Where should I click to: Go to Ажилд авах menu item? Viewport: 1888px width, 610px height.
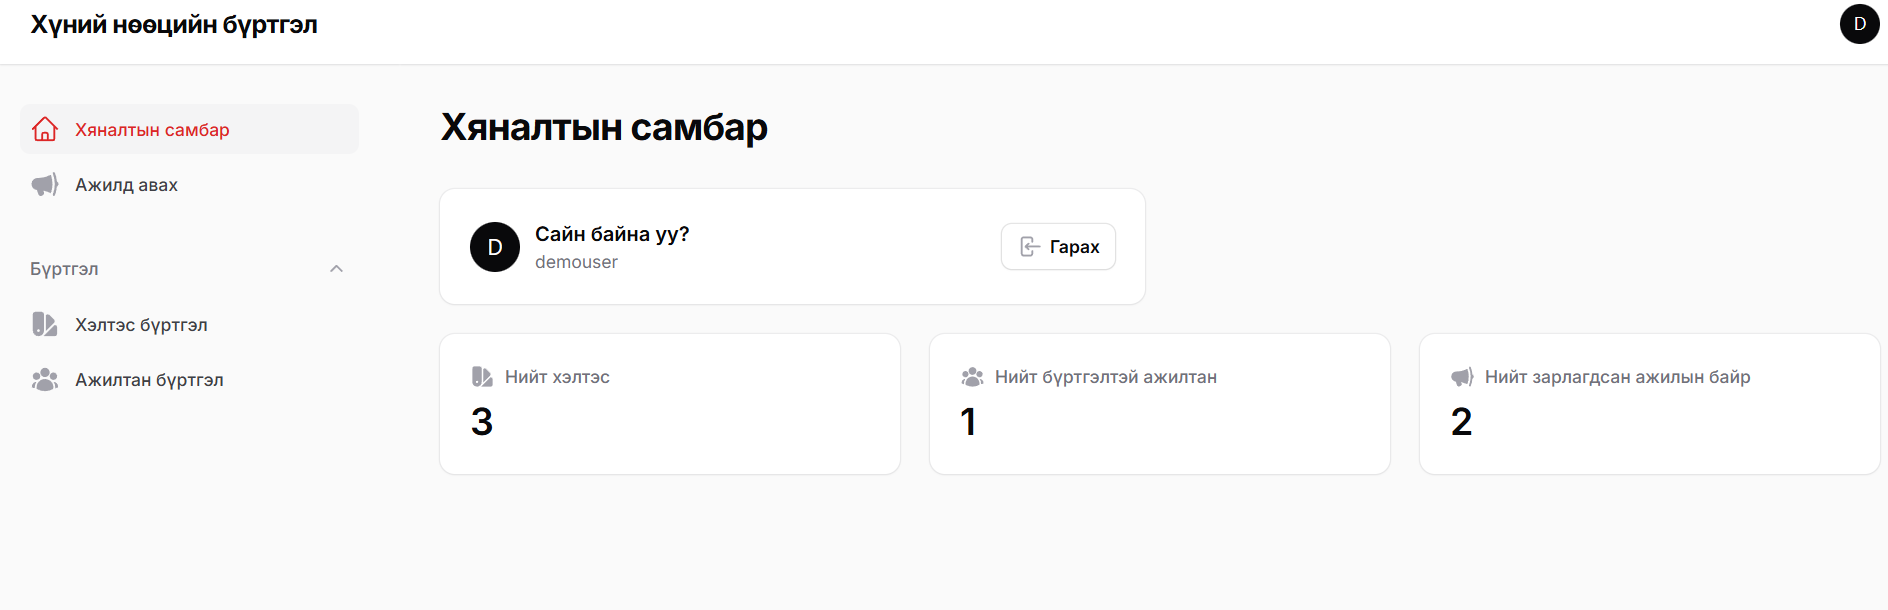click(x=127, y=185)
